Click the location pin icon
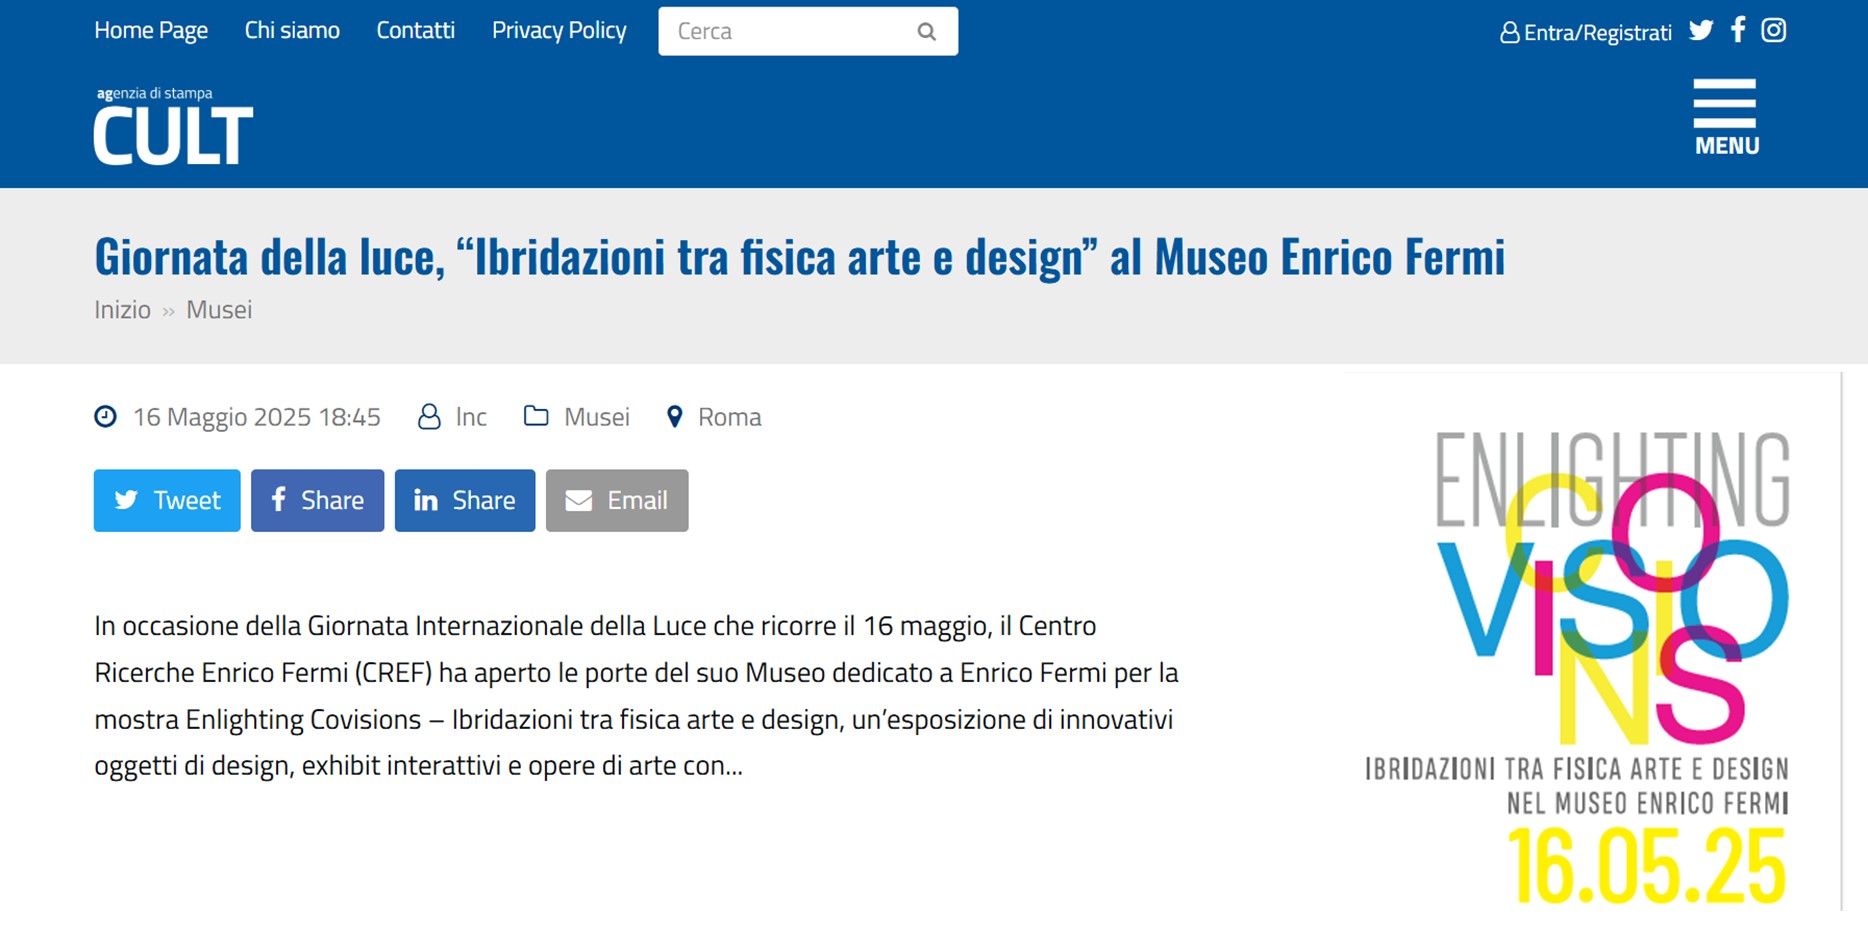This screenshot has height=934, width=1868. [675, 416]
